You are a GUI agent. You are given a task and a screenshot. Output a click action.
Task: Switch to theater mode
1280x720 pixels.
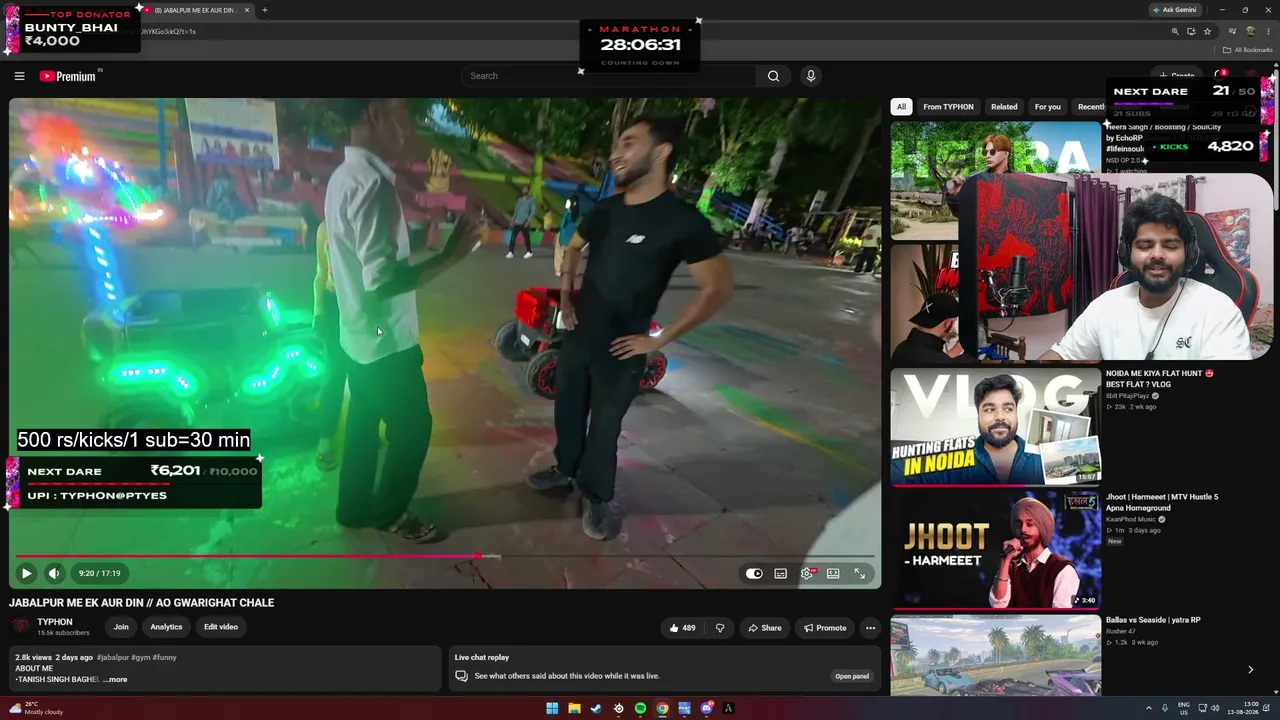[833, 573]
